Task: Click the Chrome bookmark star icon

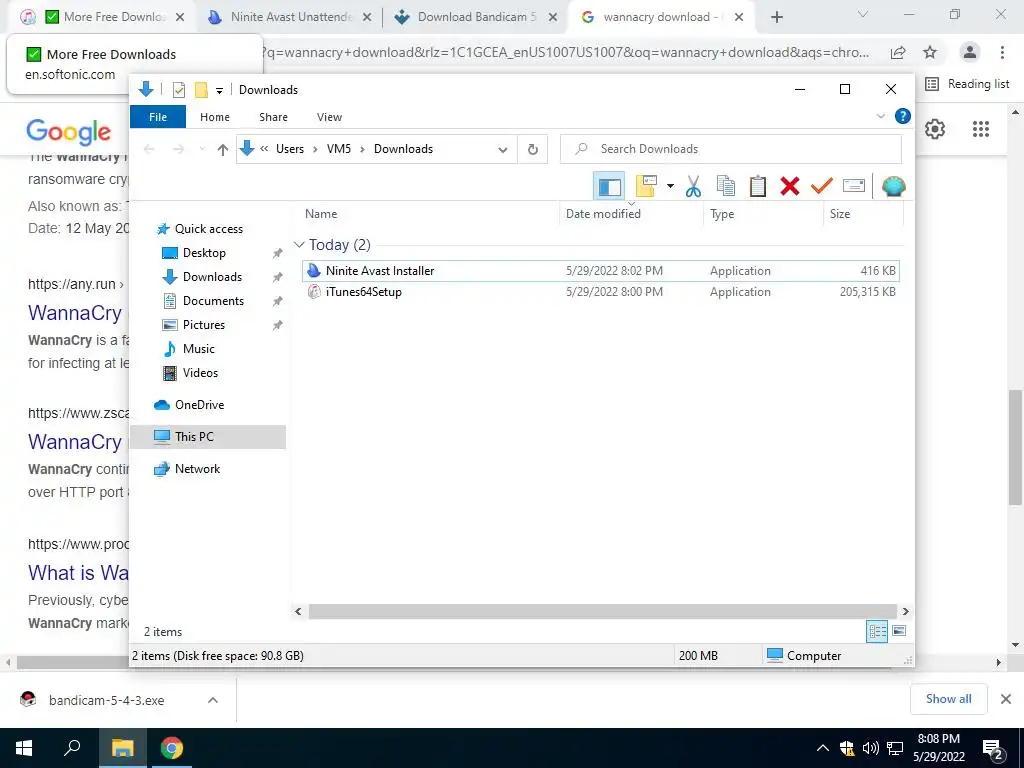Action: 931,53
